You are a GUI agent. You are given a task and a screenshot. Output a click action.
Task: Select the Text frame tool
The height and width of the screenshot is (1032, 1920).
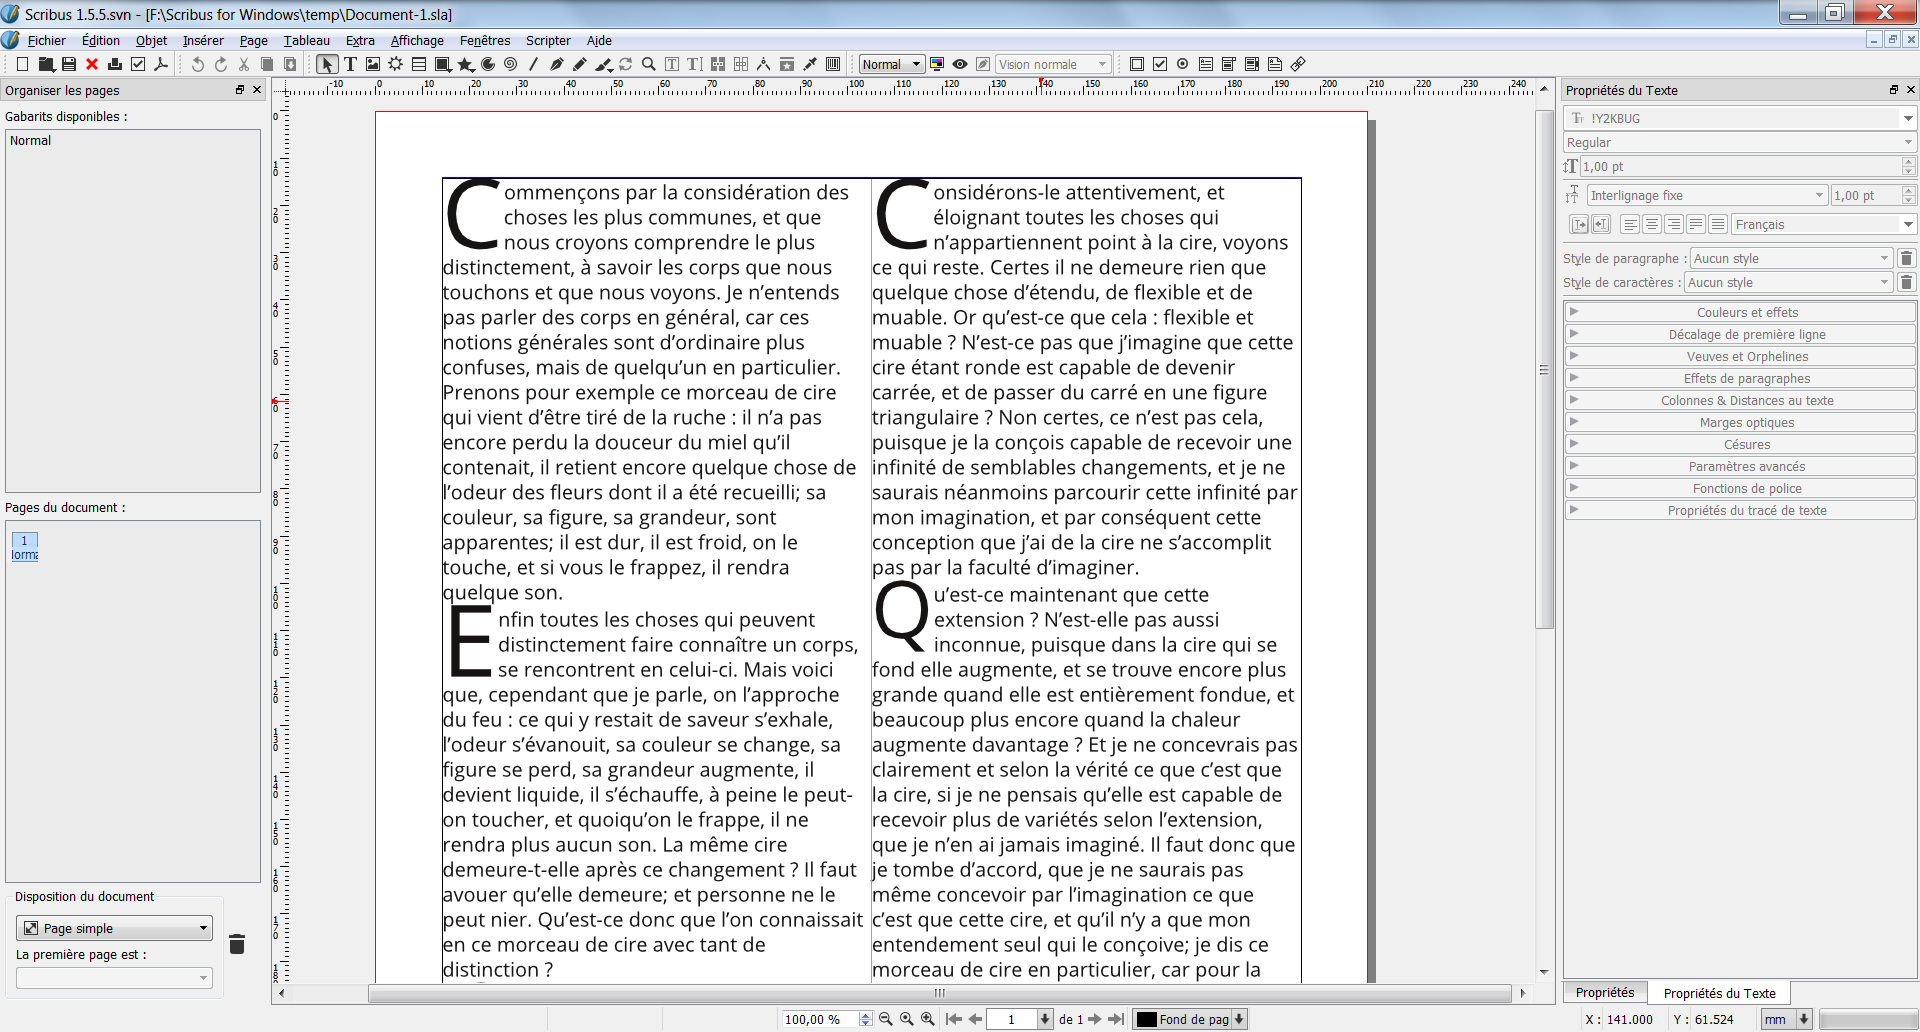(x=350, y=64)
